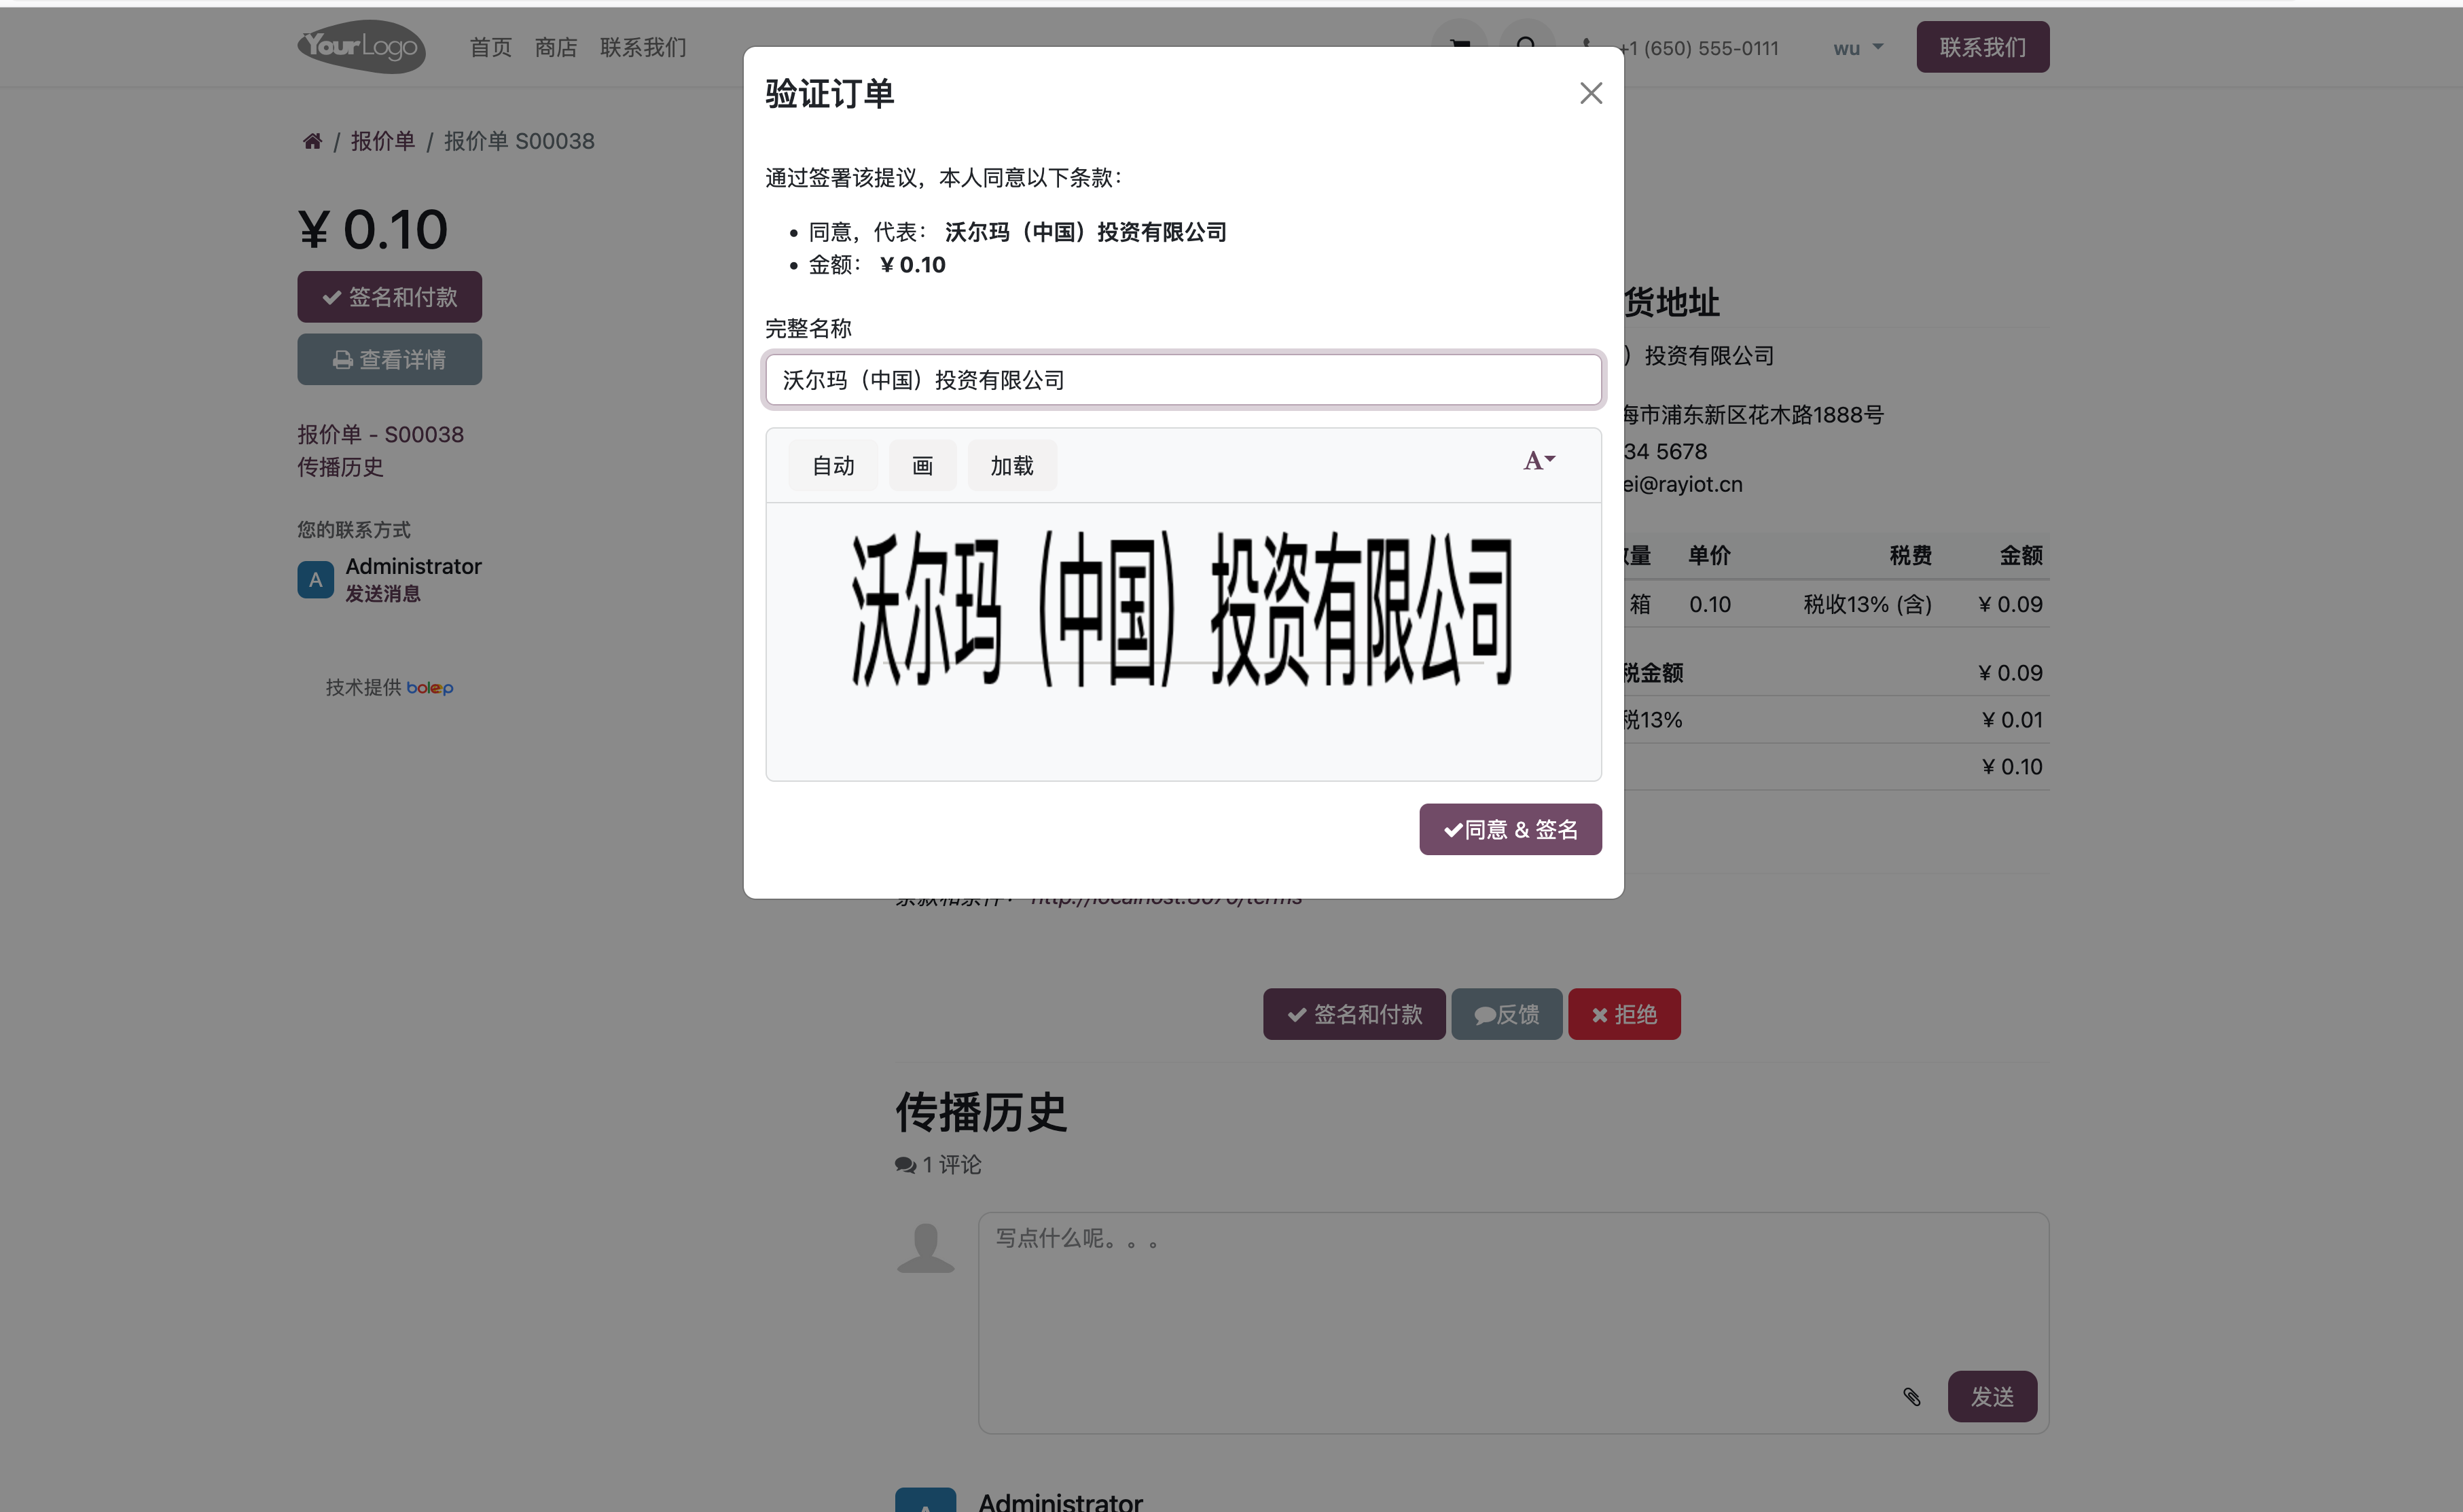Select the 加载 load signature mode
This screenshot has height=1512, width=2463.
click(x=1012, y=466)
